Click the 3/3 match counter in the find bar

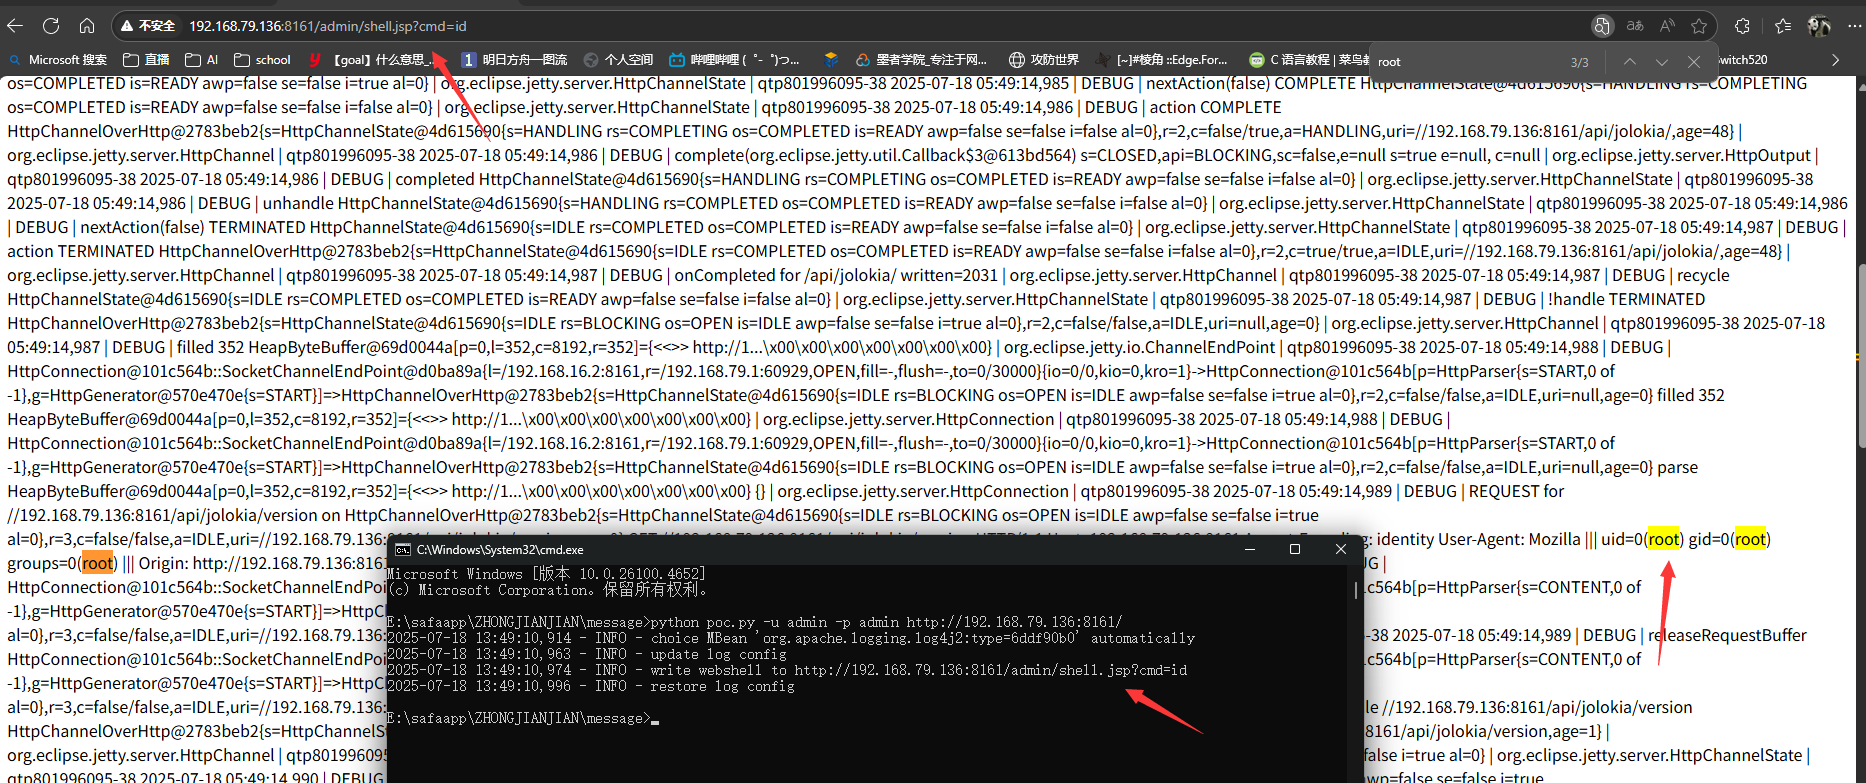(x=1579, y=62)
